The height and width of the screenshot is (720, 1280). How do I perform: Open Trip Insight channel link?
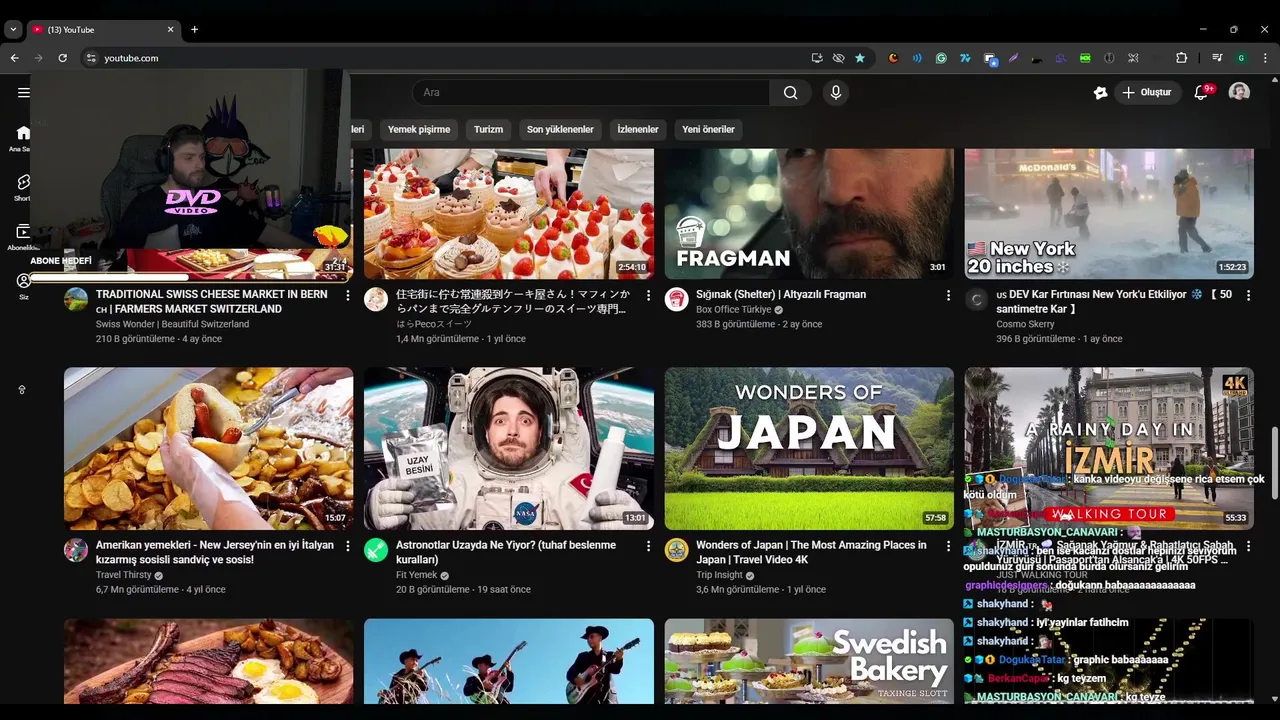pyautogui.click(x=719, y=575)
